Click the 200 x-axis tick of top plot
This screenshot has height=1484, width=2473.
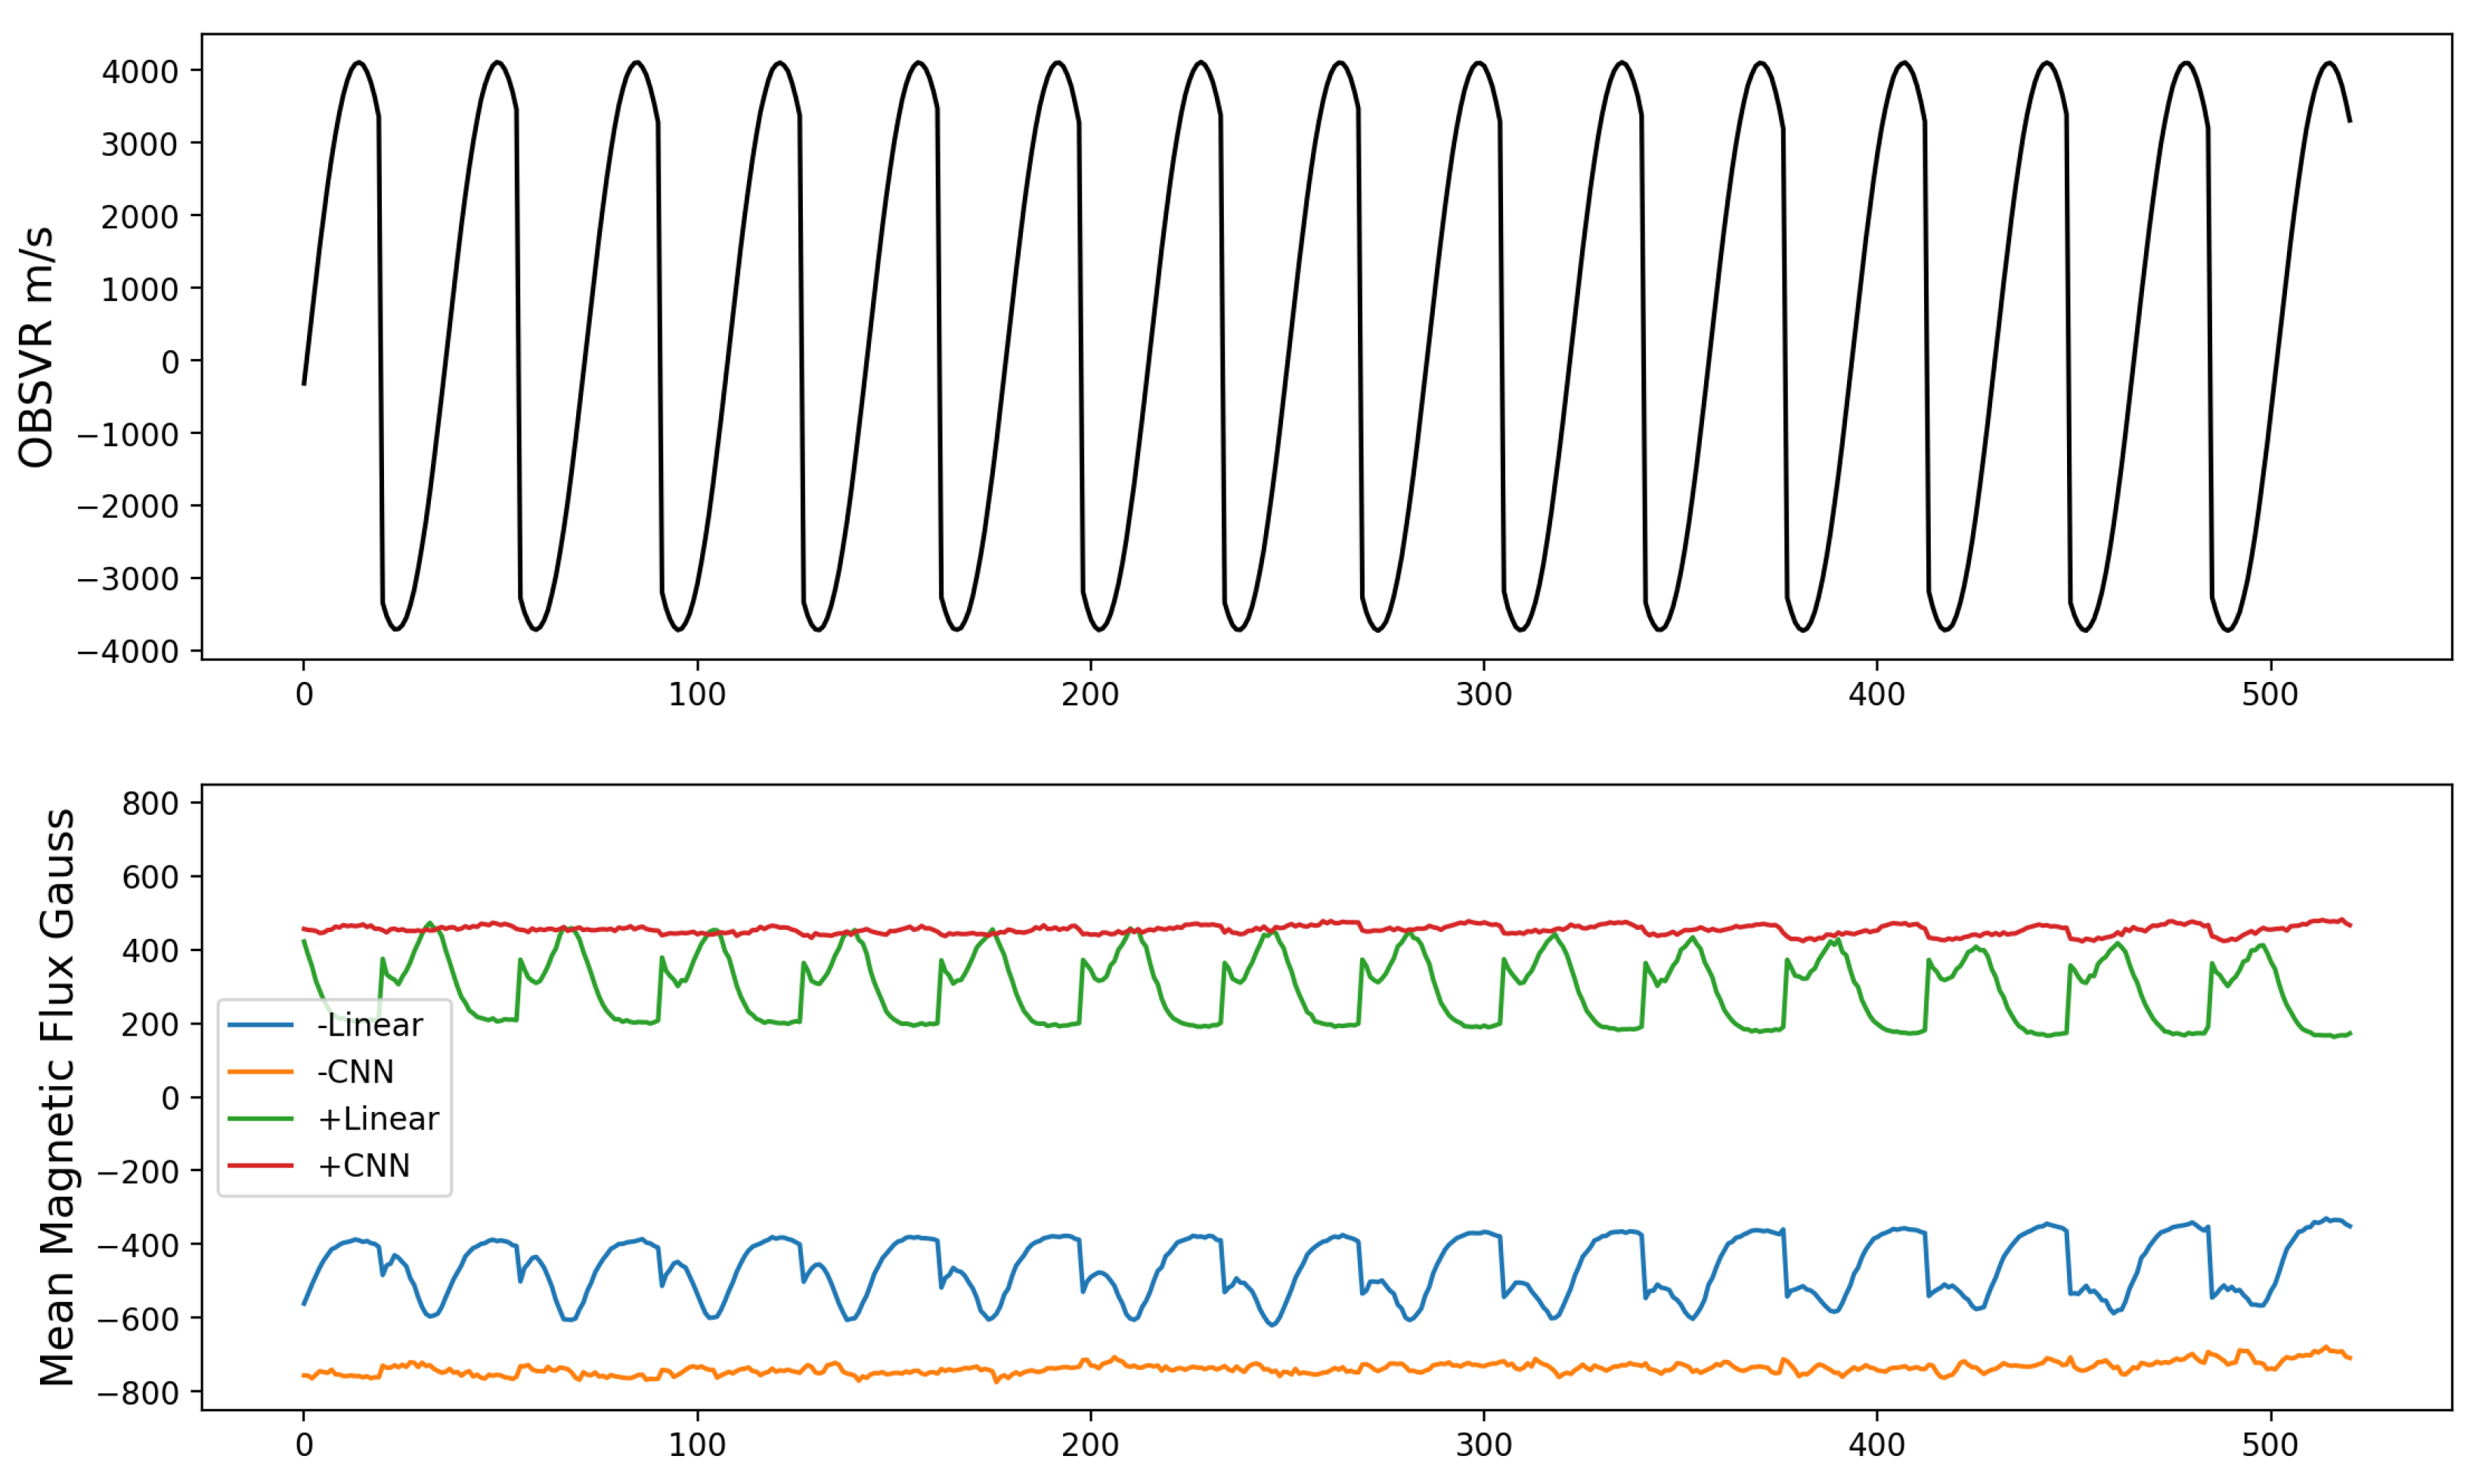coord(1090,695)
